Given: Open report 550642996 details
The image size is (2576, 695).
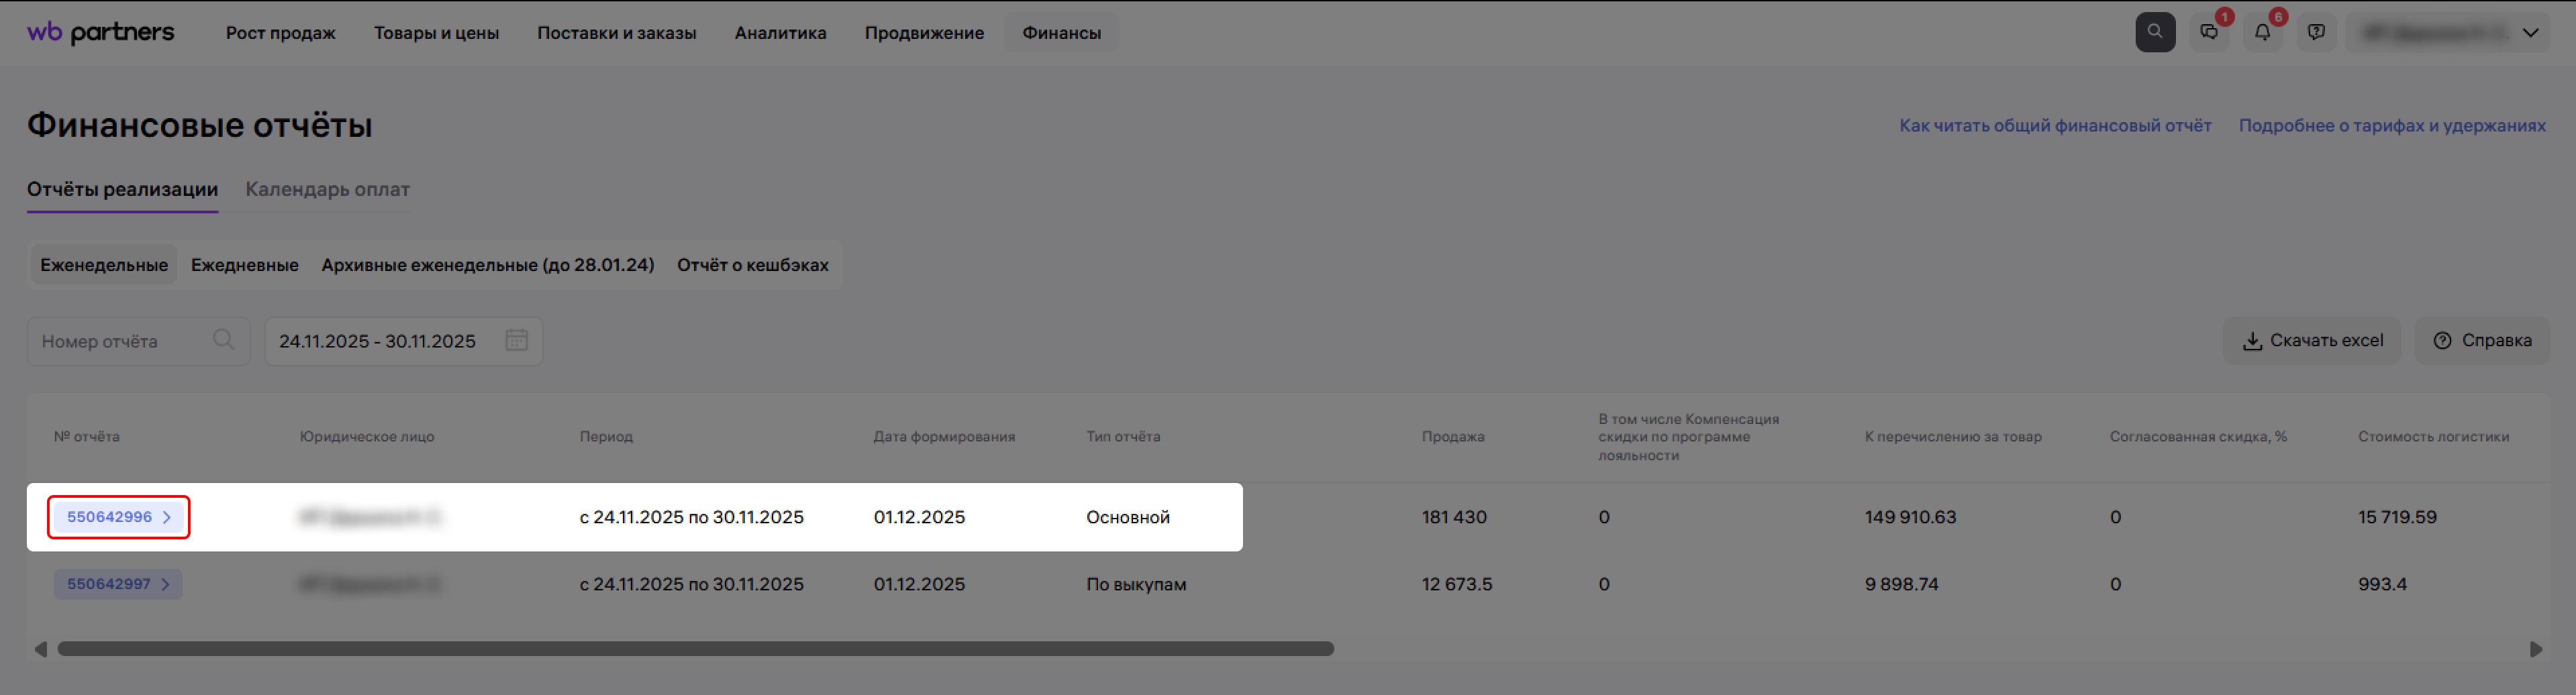Looking at the screenshot, I should 118,517.
